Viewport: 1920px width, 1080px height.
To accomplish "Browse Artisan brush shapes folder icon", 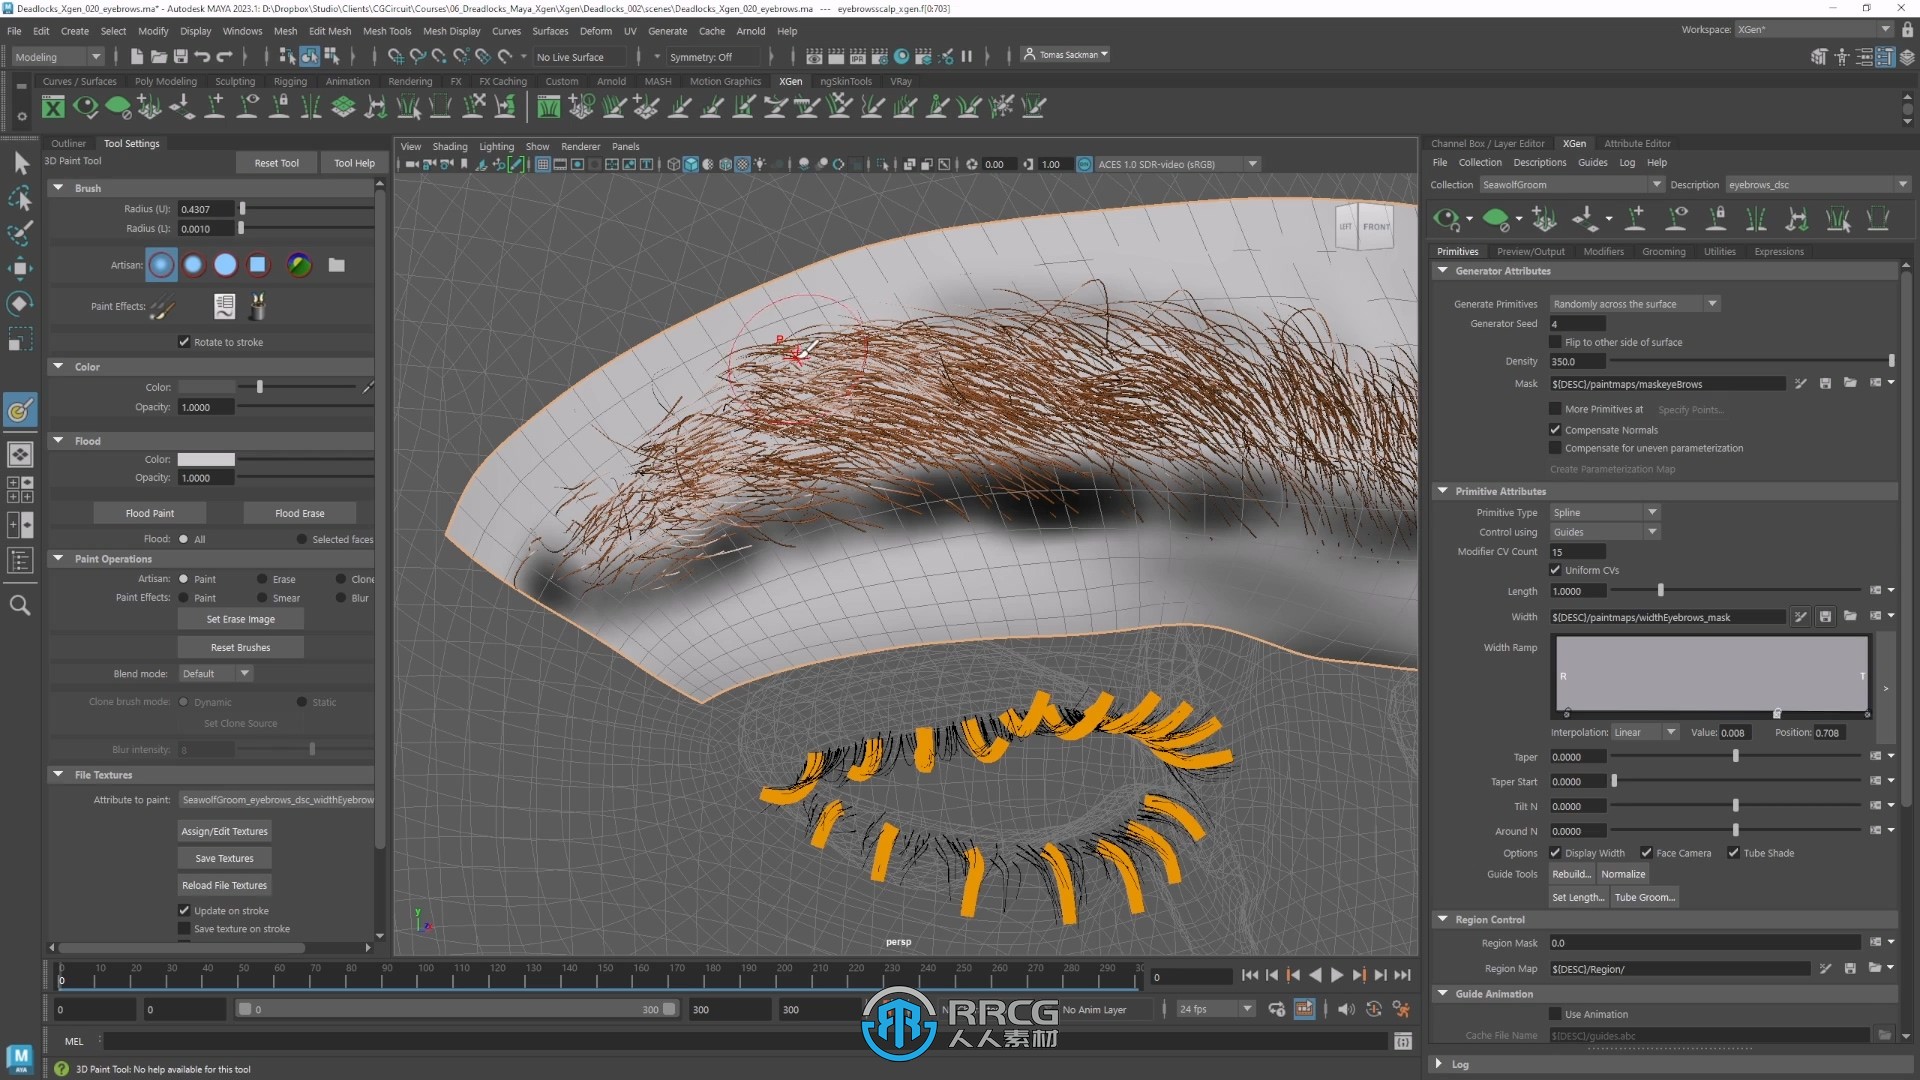I will (x=337, y=265).
